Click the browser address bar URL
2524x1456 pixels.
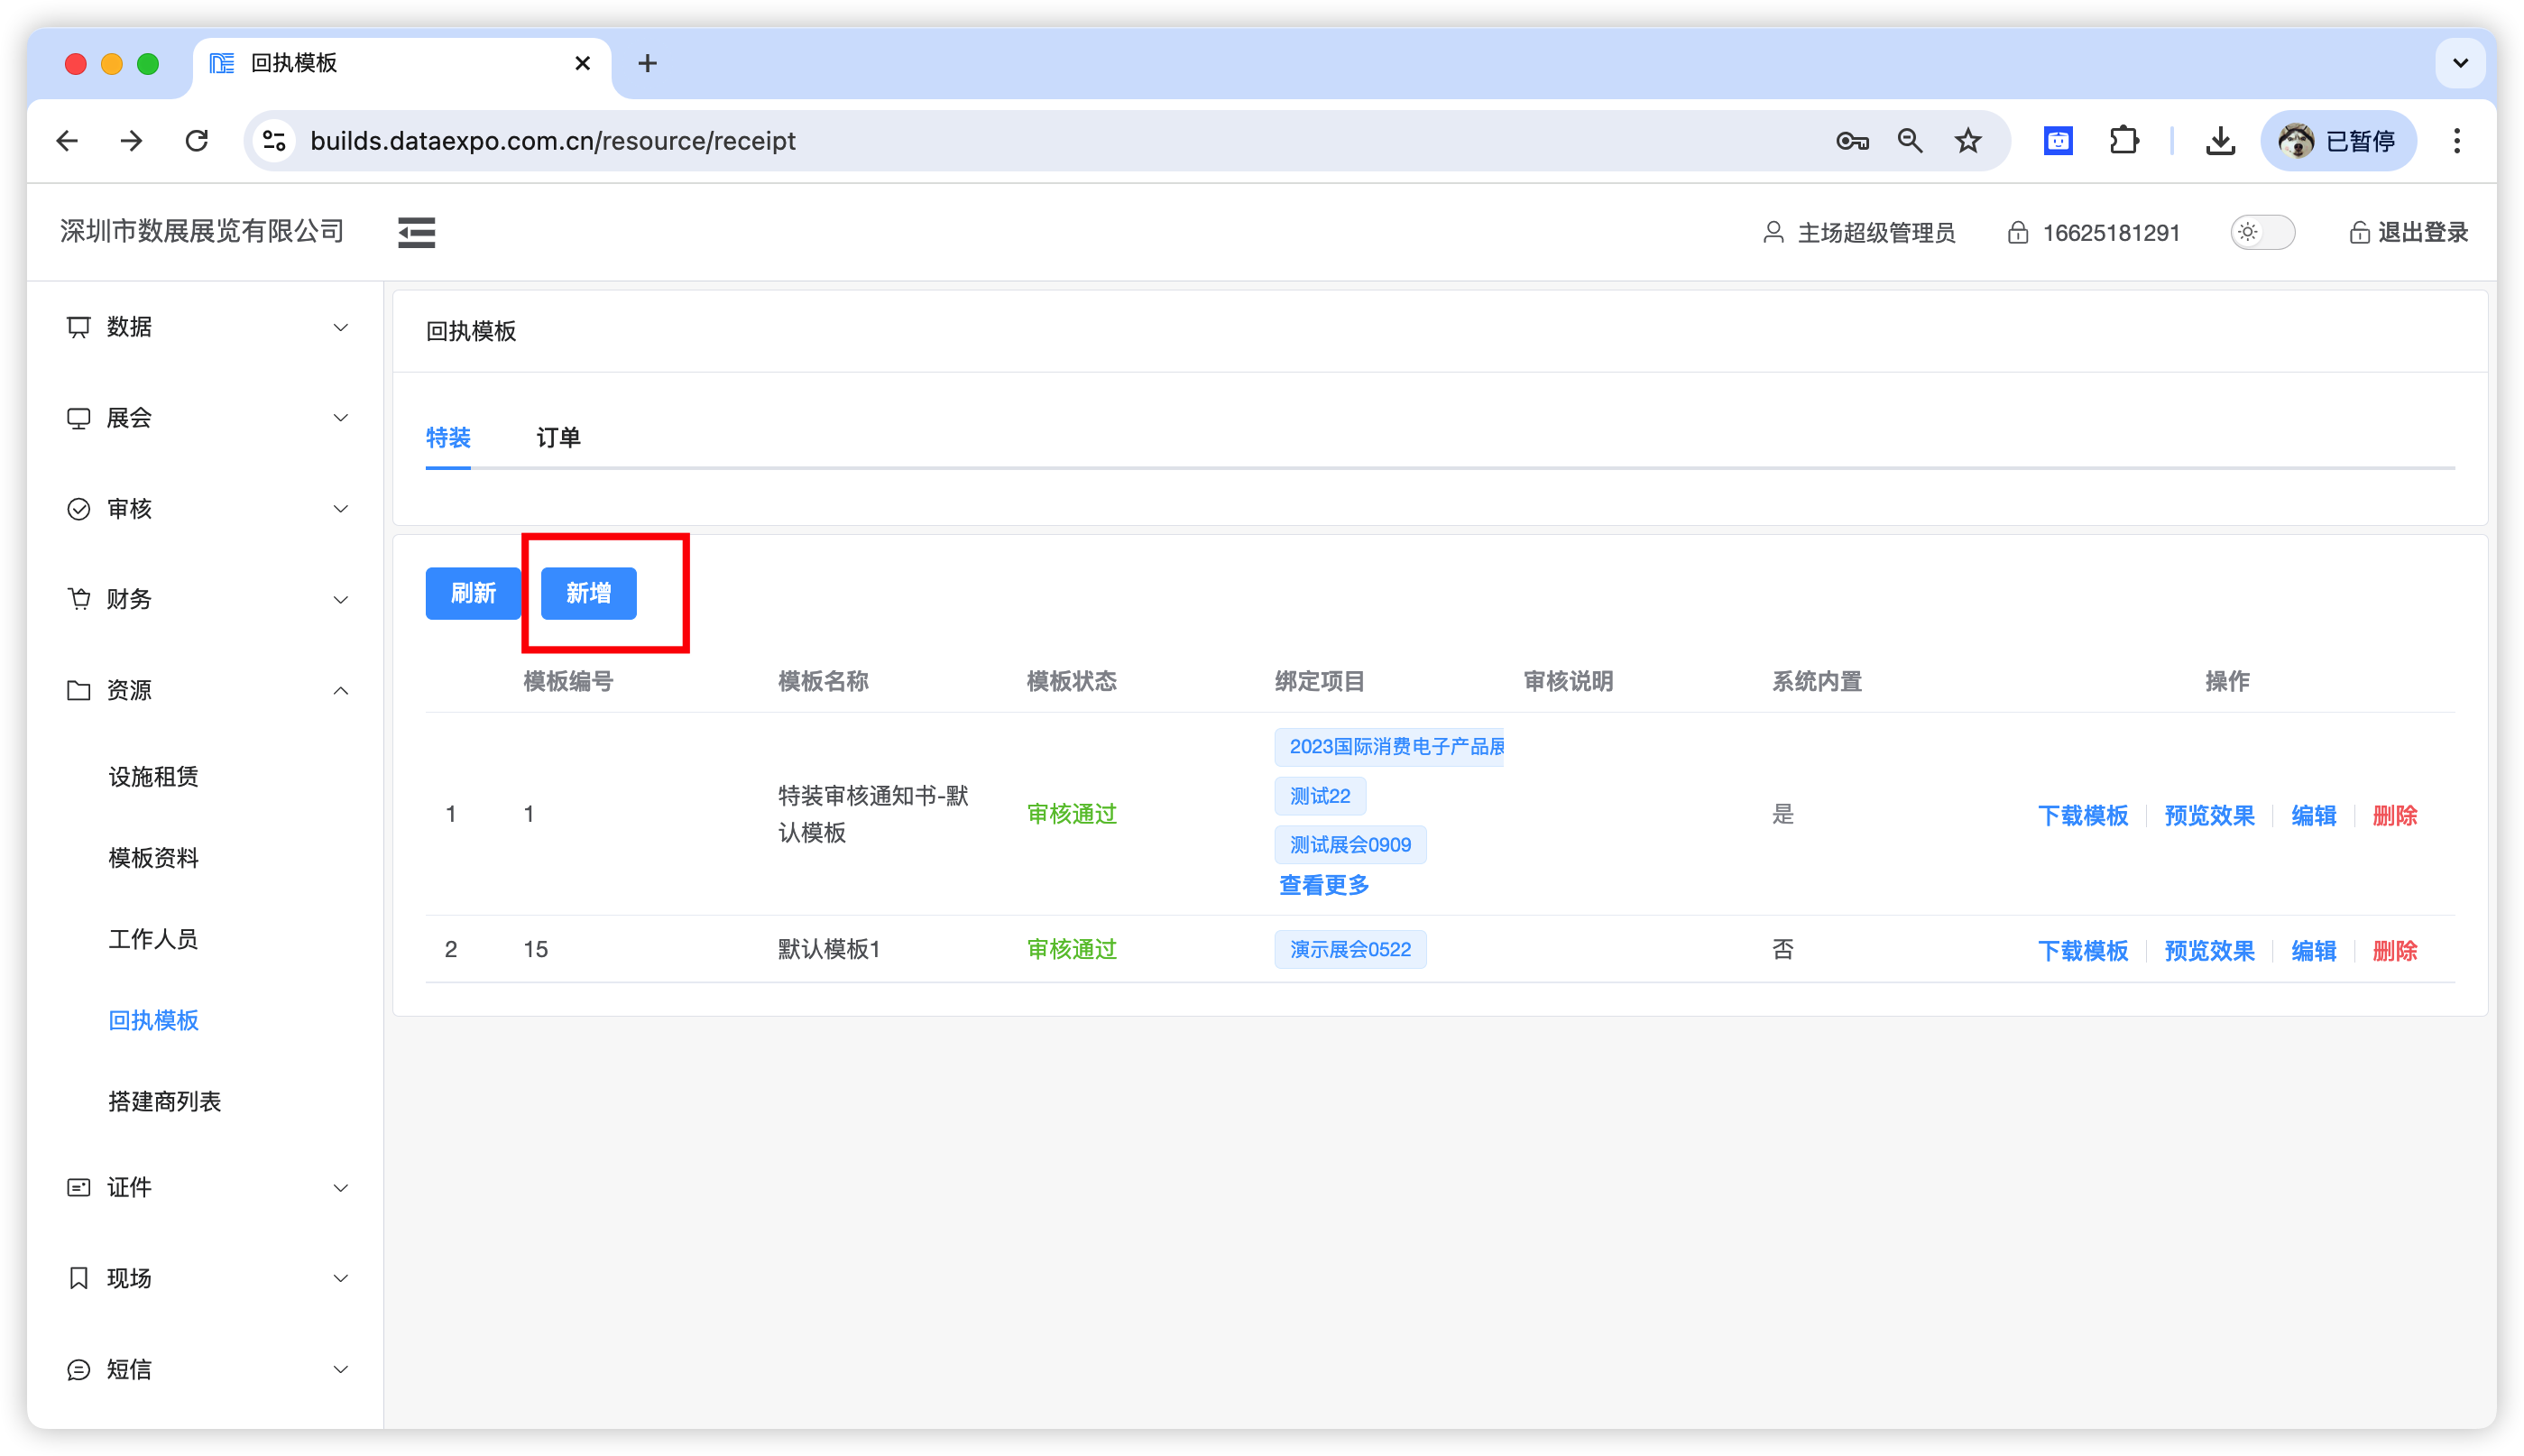click(x=553, y=141)
